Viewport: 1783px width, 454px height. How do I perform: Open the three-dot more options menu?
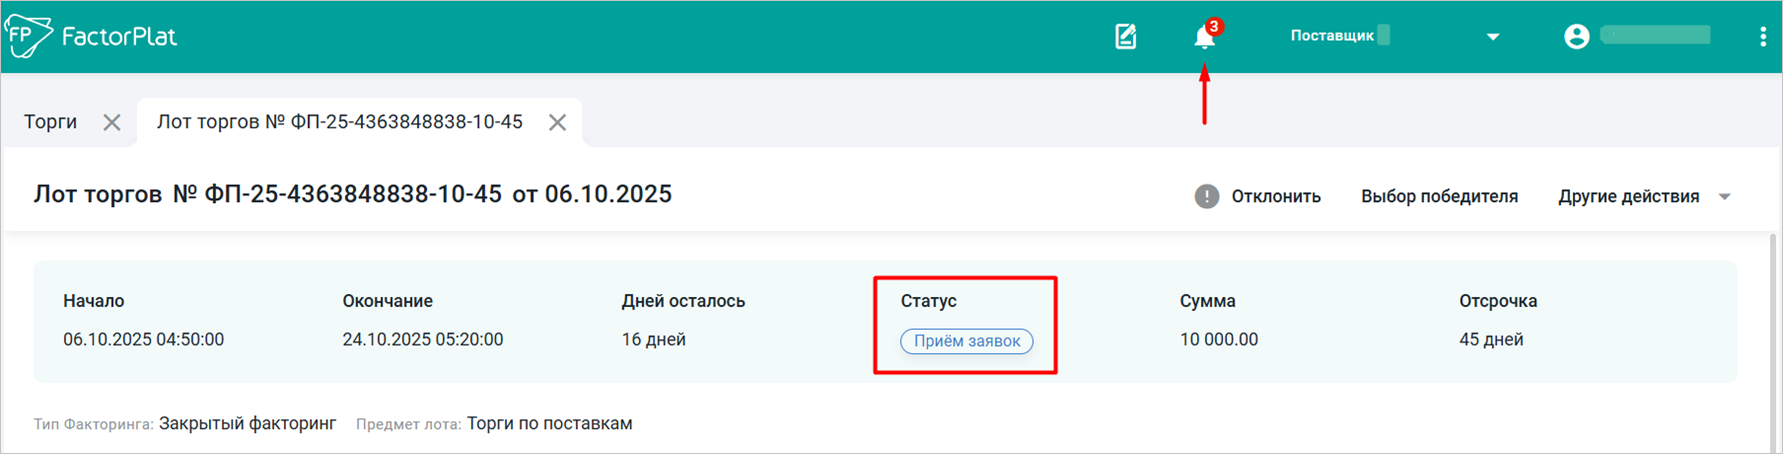click(1762, 37)
